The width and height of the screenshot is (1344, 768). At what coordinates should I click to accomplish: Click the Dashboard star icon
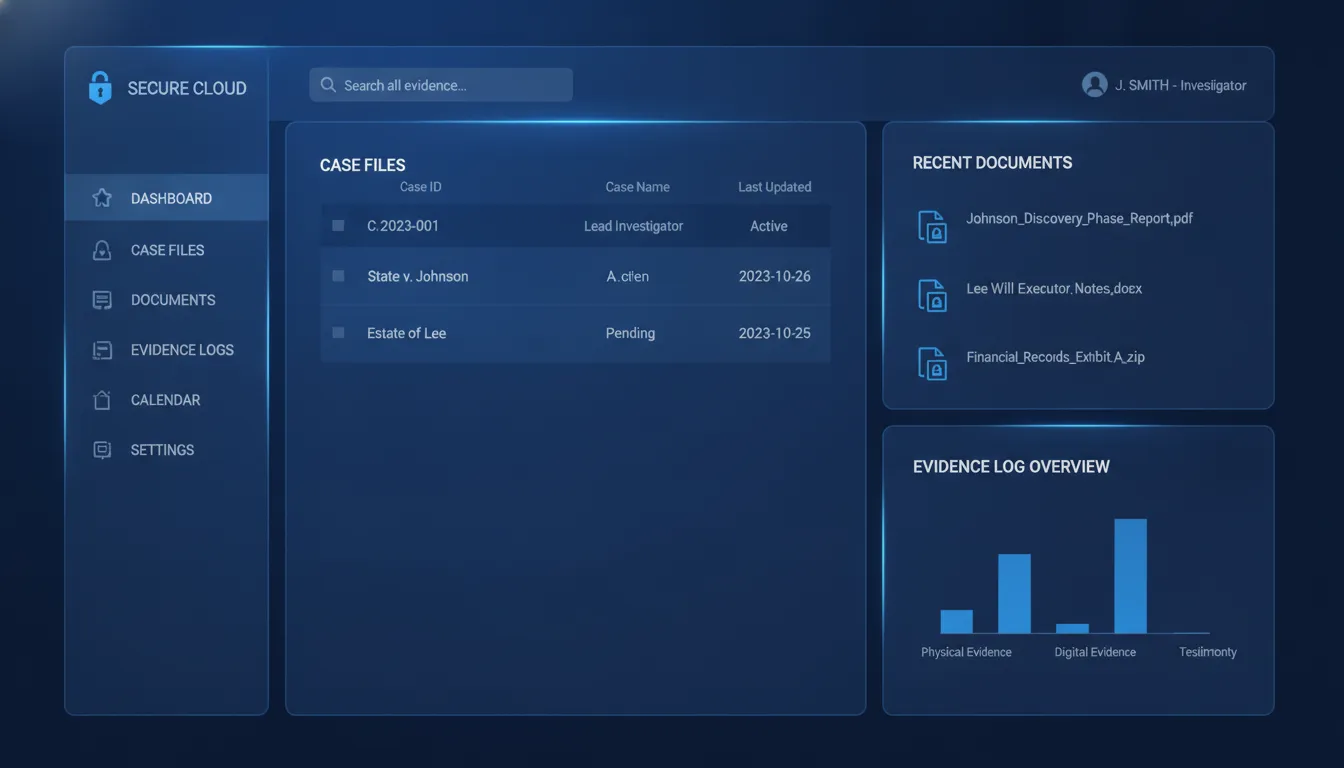point(102,198)
